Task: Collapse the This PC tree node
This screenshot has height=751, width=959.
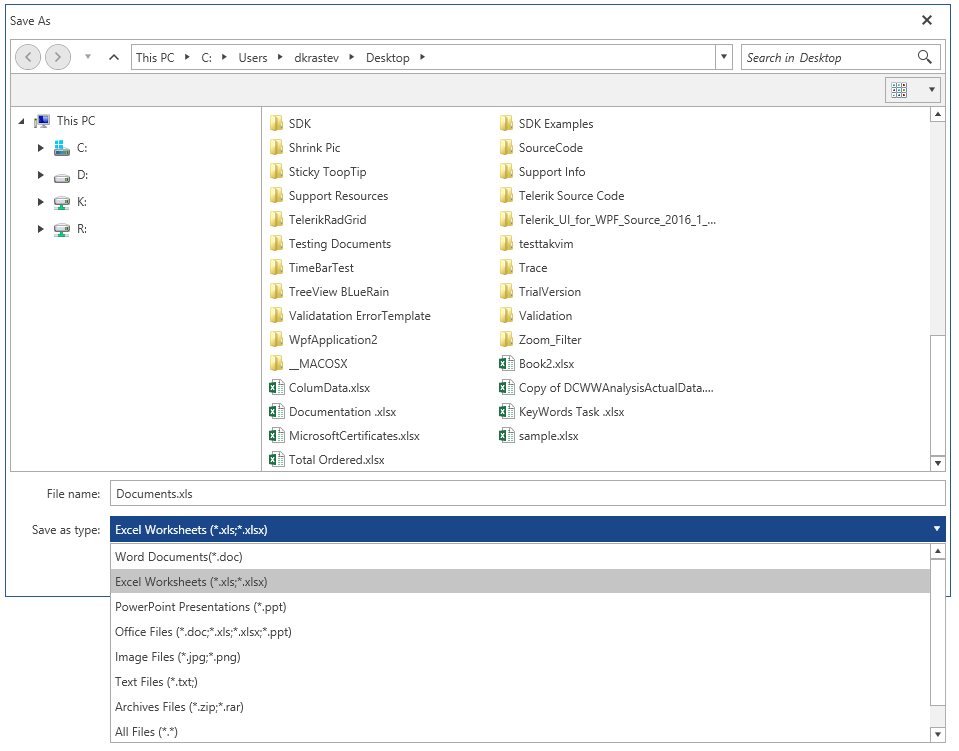Action: click(x=22, y=120)
